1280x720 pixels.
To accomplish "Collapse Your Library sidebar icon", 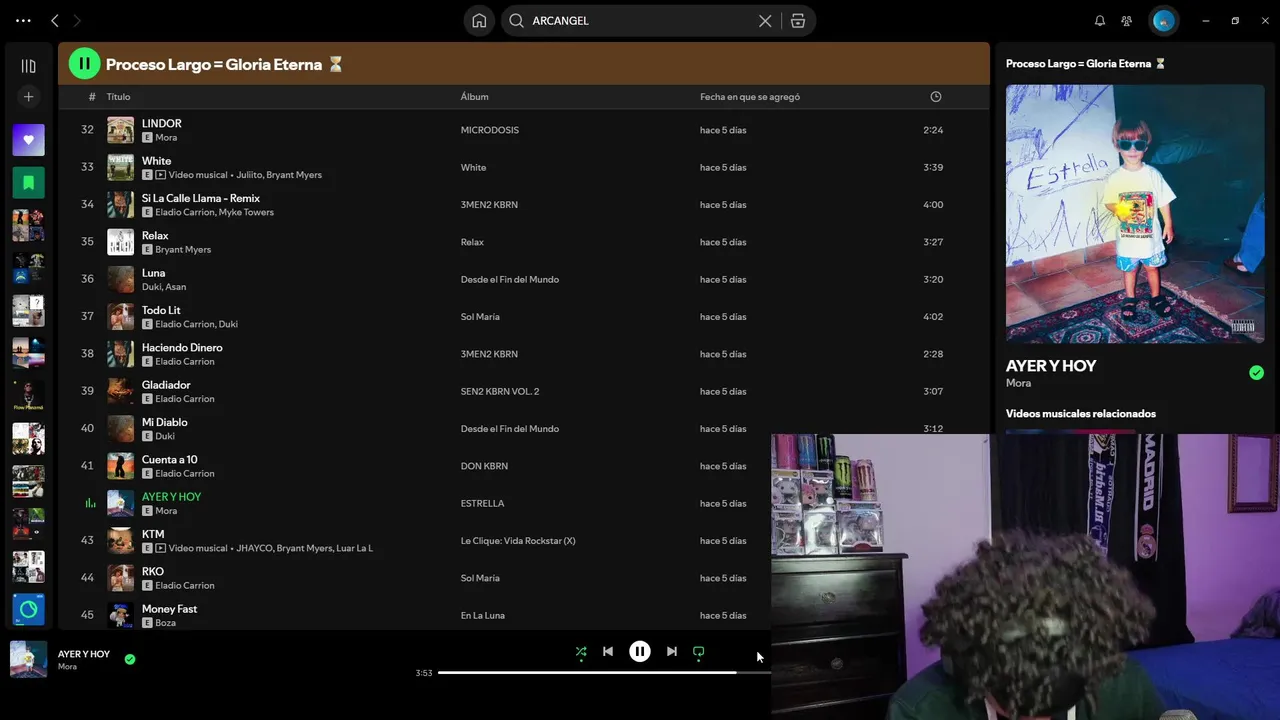I will click(28, 66).
